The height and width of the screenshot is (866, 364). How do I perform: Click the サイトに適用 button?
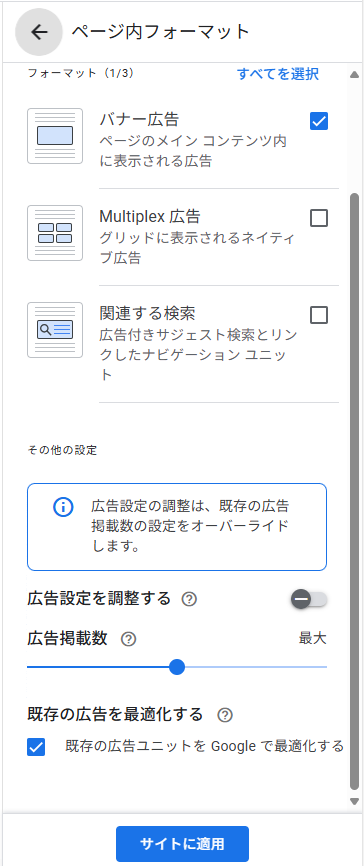(x=182, y=844)
